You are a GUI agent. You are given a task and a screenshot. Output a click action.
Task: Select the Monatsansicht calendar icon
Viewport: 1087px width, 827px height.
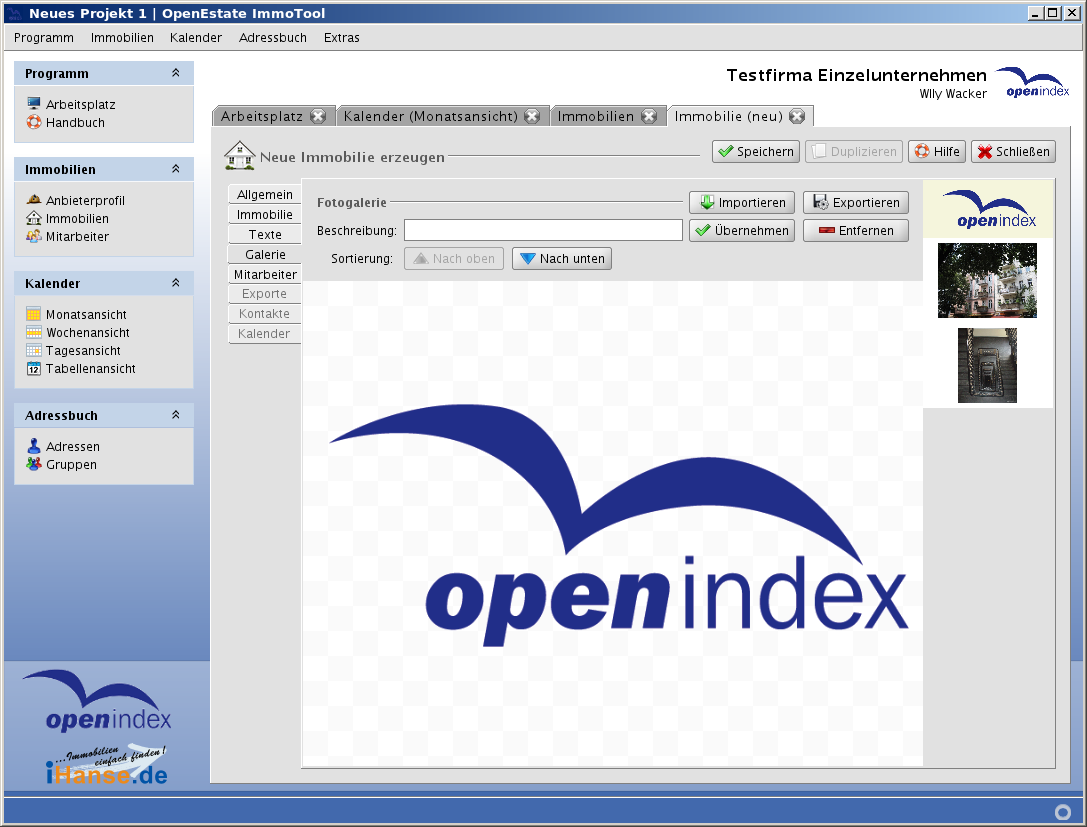pyautogui.click(x=34, y=315)
